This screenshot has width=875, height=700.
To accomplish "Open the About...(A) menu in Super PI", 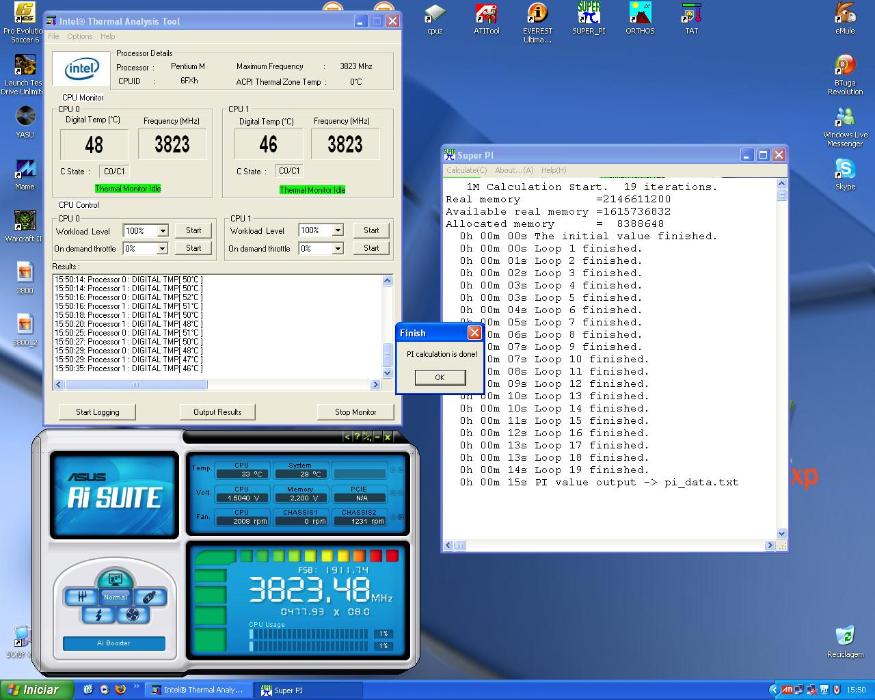I will click(x=514, y=170).
